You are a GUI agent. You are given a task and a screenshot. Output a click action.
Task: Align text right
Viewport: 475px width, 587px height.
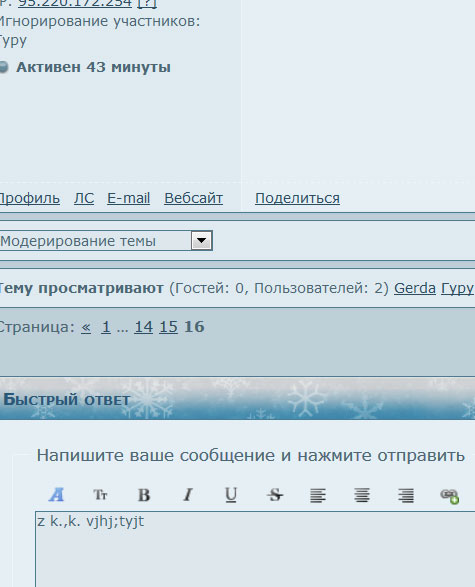(x=405, y=495)
